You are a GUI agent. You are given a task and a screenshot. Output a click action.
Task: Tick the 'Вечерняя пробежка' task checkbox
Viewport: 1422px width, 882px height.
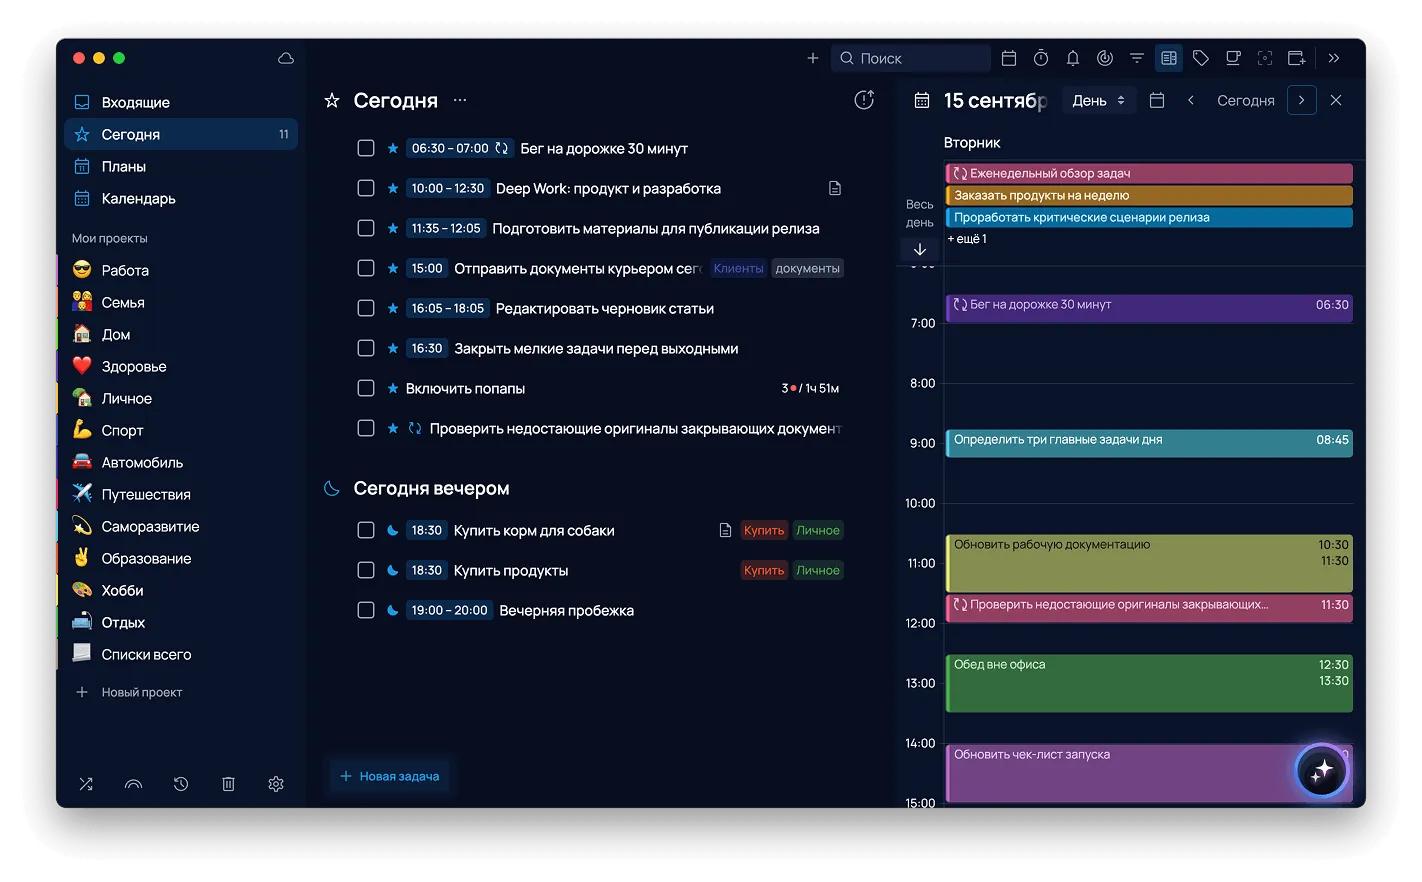pos(366,610)
